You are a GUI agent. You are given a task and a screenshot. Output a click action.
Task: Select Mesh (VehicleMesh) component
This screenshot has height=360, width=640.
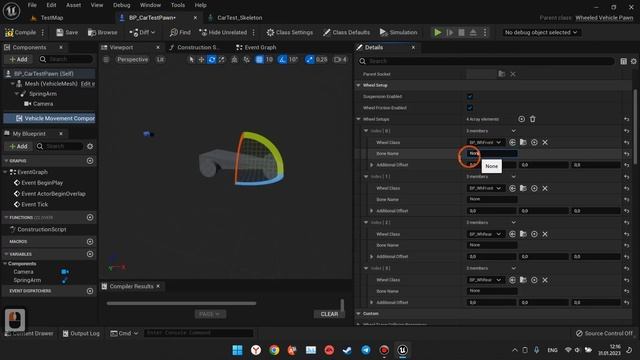(51, 84)
